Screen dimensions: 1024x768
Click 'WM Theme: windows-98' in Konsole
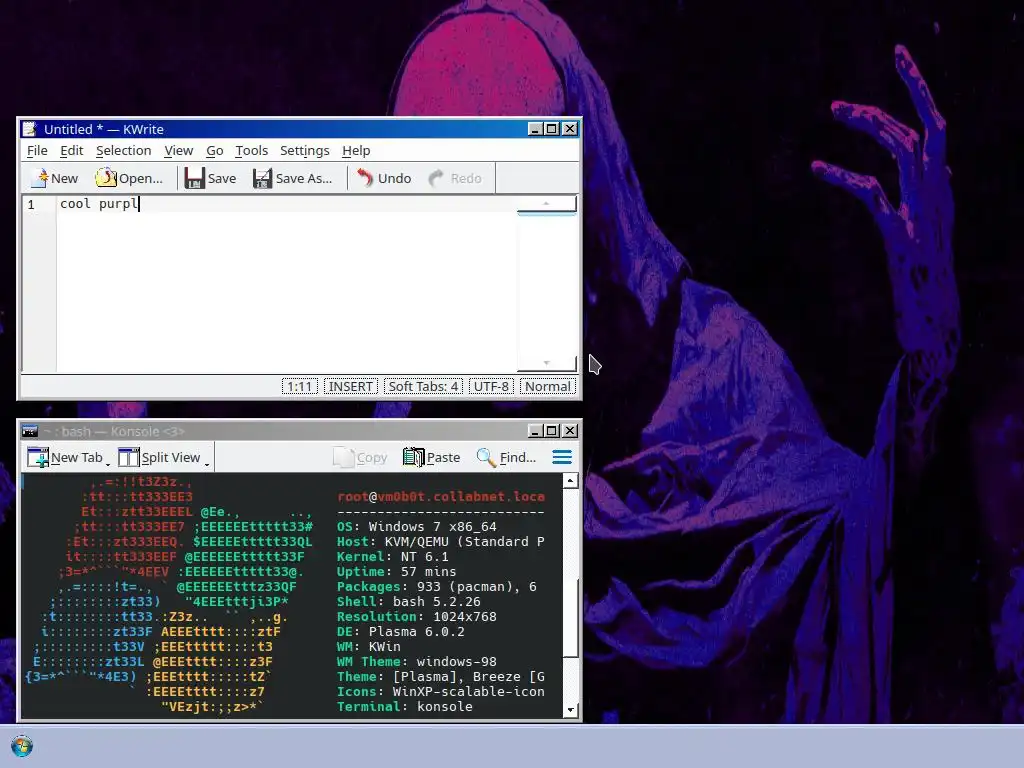417,662
